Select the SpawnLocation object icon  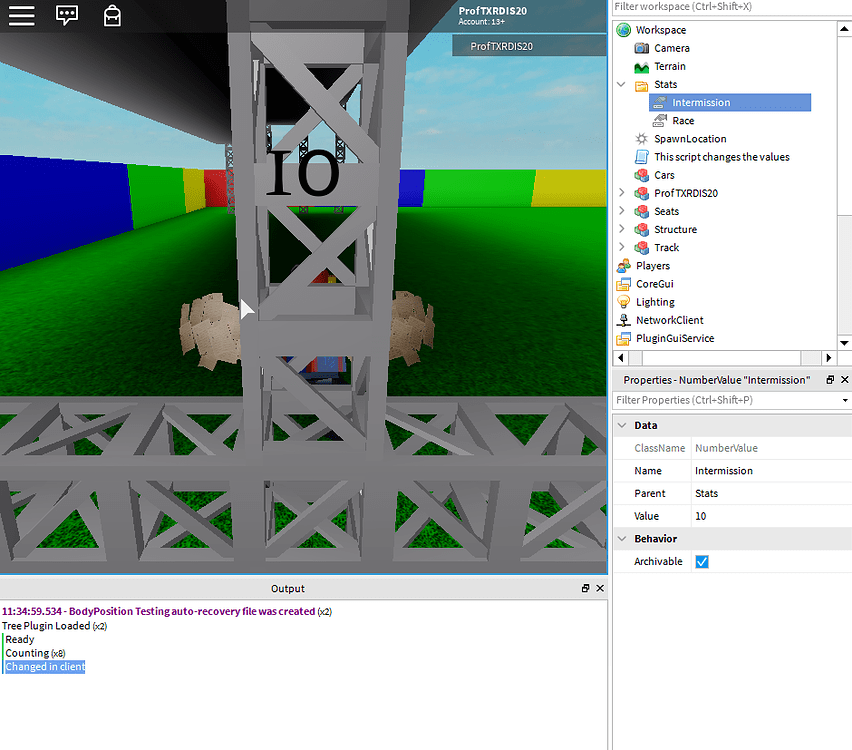coord(640,138)
